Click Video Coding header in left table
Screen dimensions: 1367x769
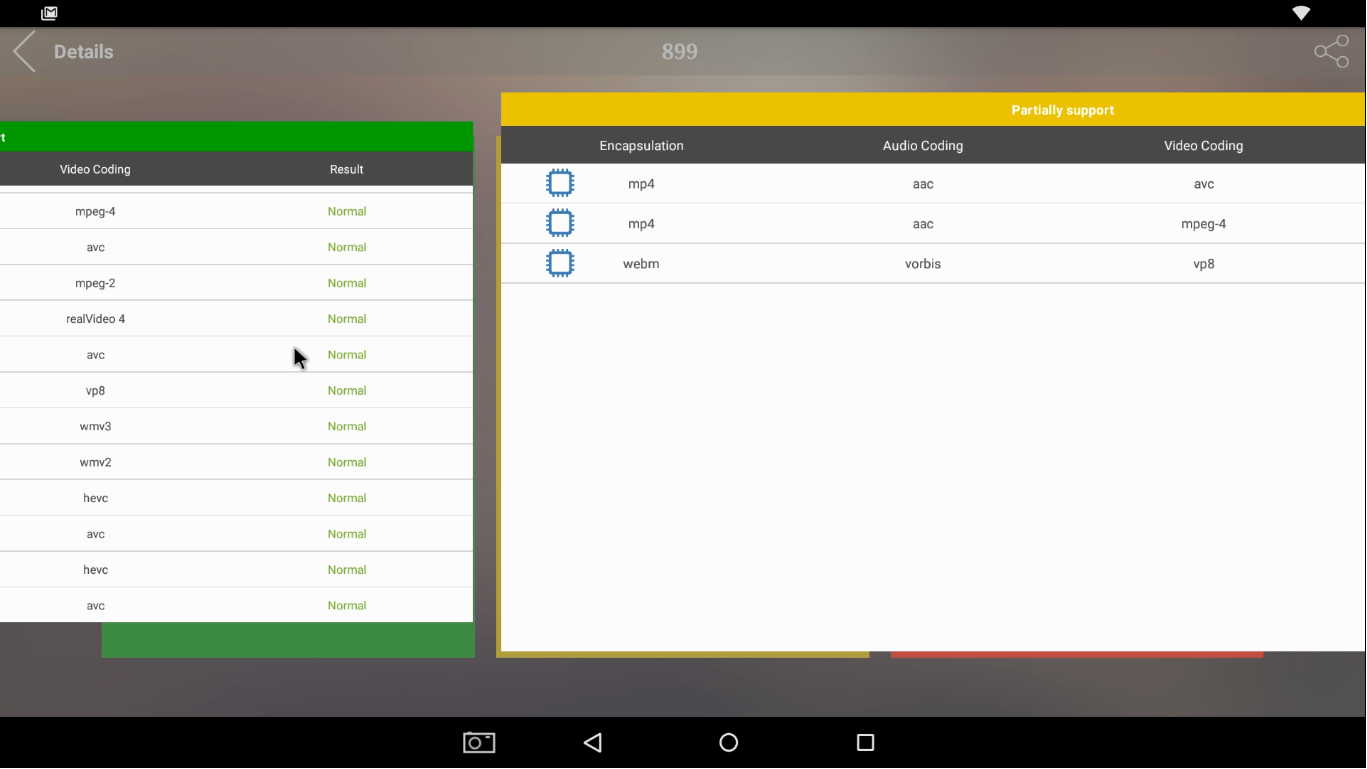pyautogui.click(x=95, y=169)
